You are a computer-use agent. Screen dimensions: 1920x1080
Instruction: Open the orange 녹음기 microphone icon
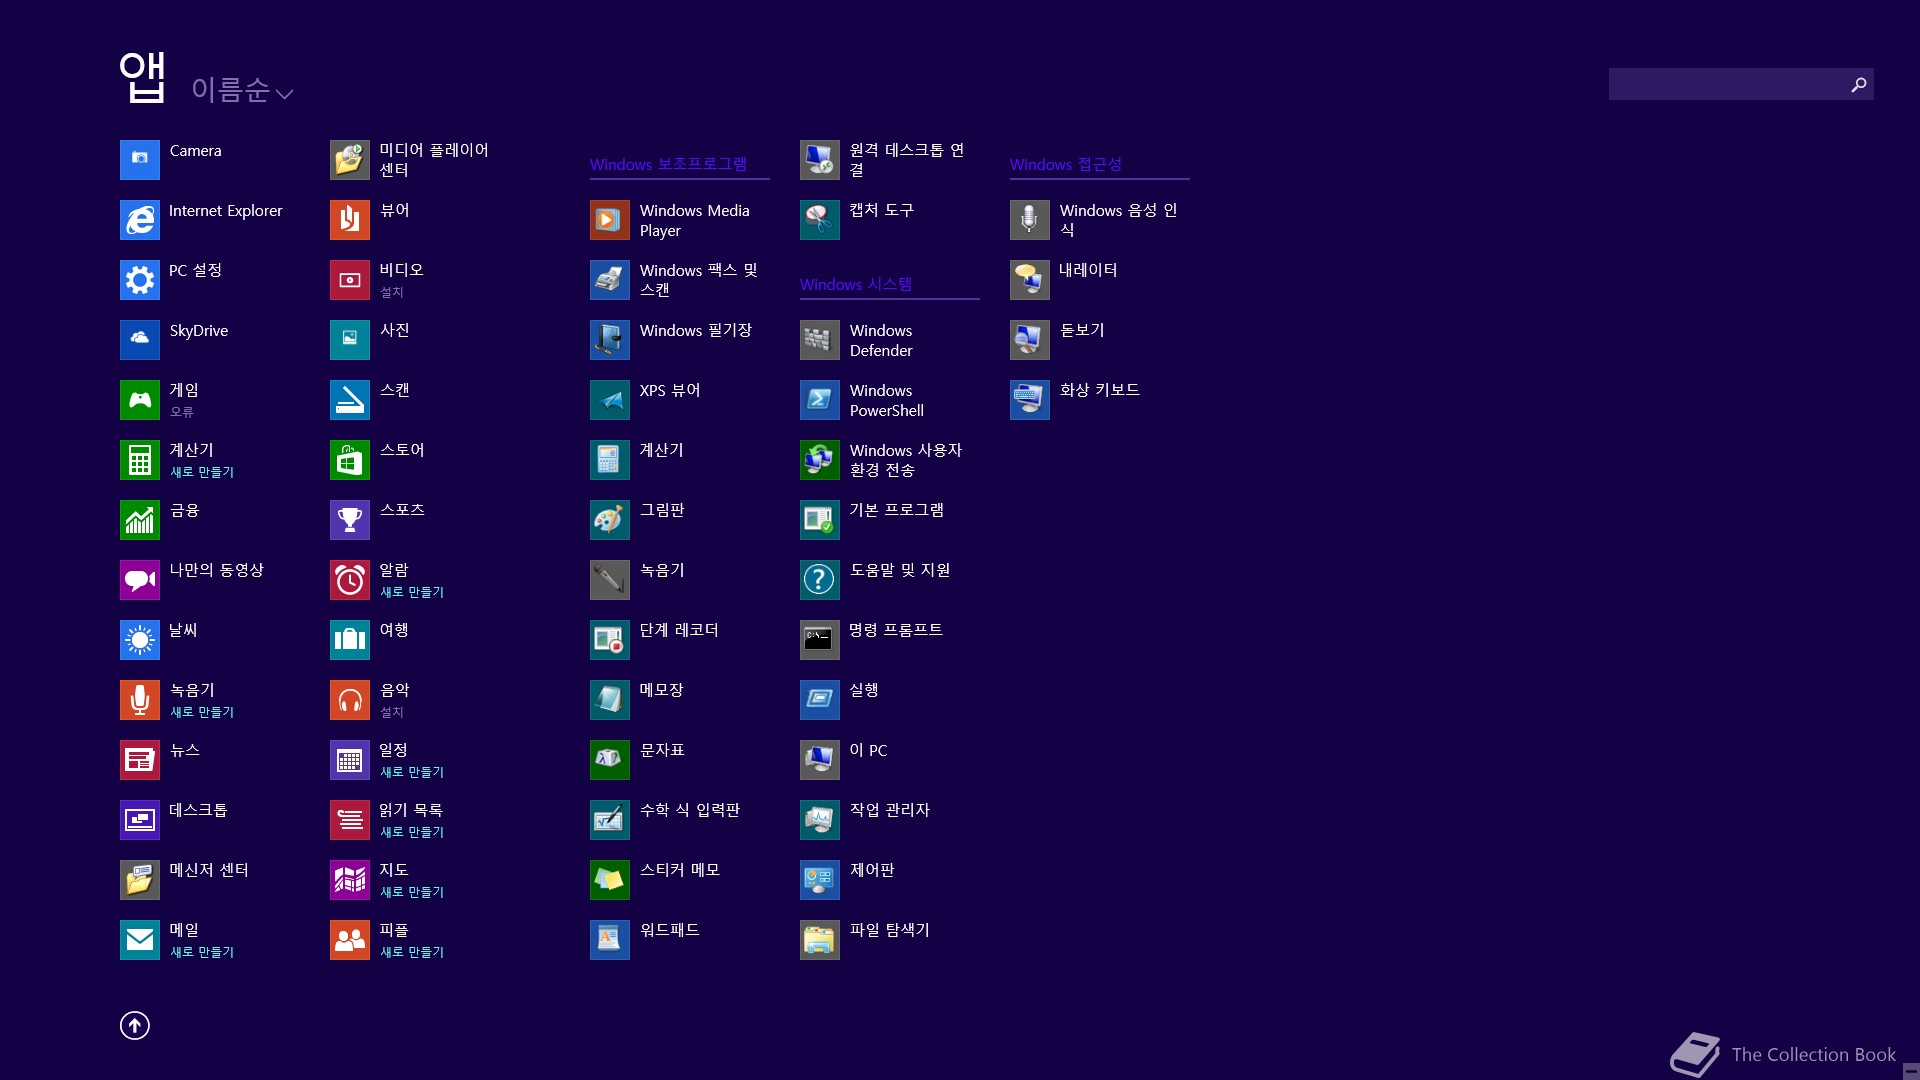[x=140, y=700]
